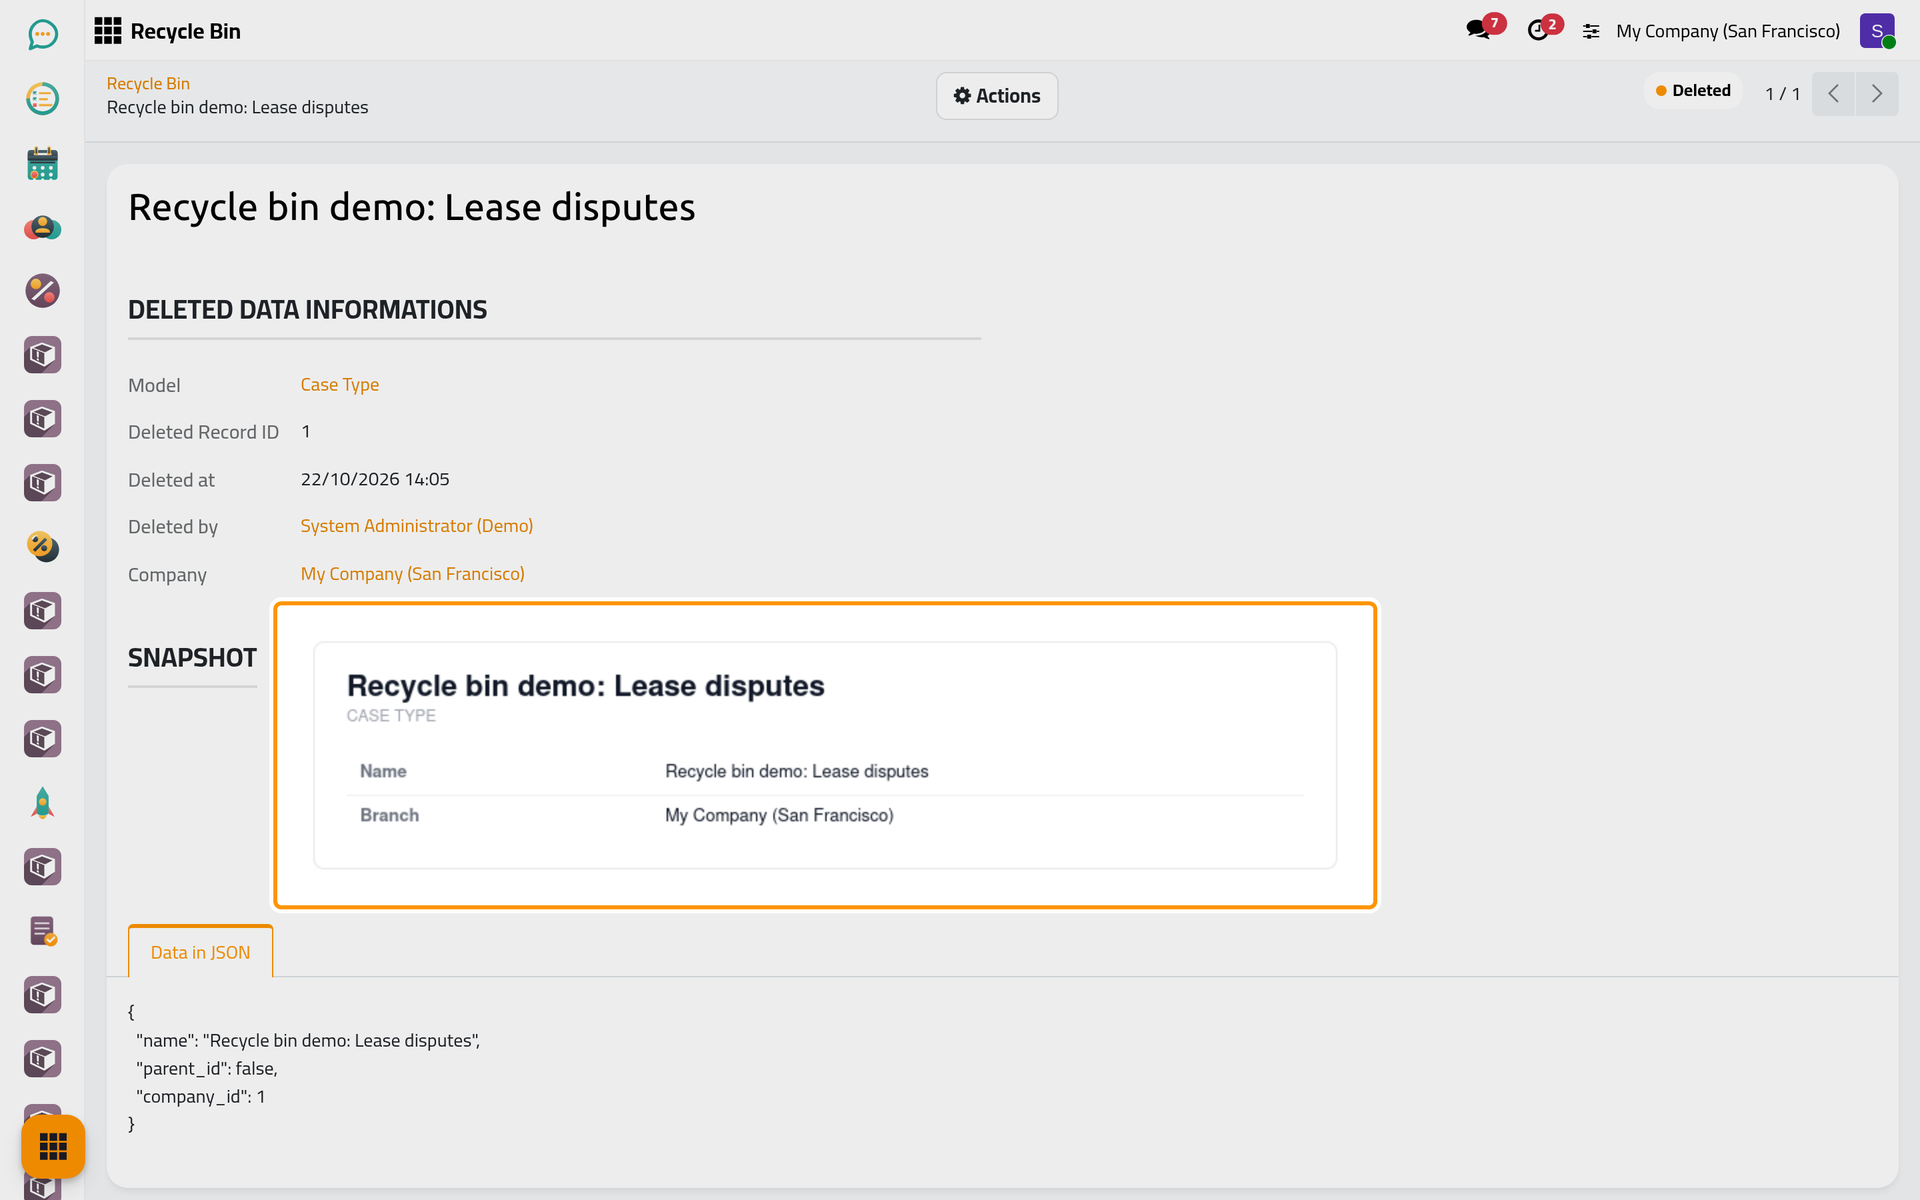
Task: Click the JSON line "parent_id": false
Action: tap(207, 1069)
